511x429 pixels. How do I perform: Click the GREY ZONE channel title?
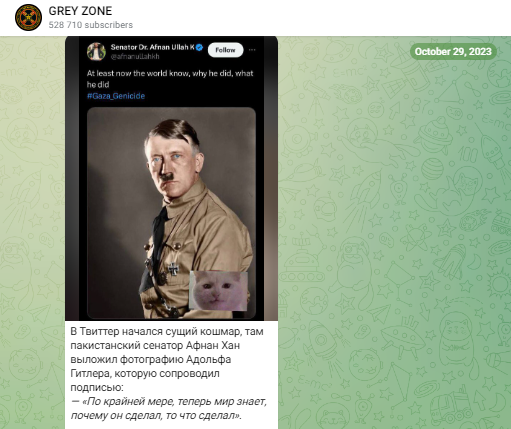[80, 11]
